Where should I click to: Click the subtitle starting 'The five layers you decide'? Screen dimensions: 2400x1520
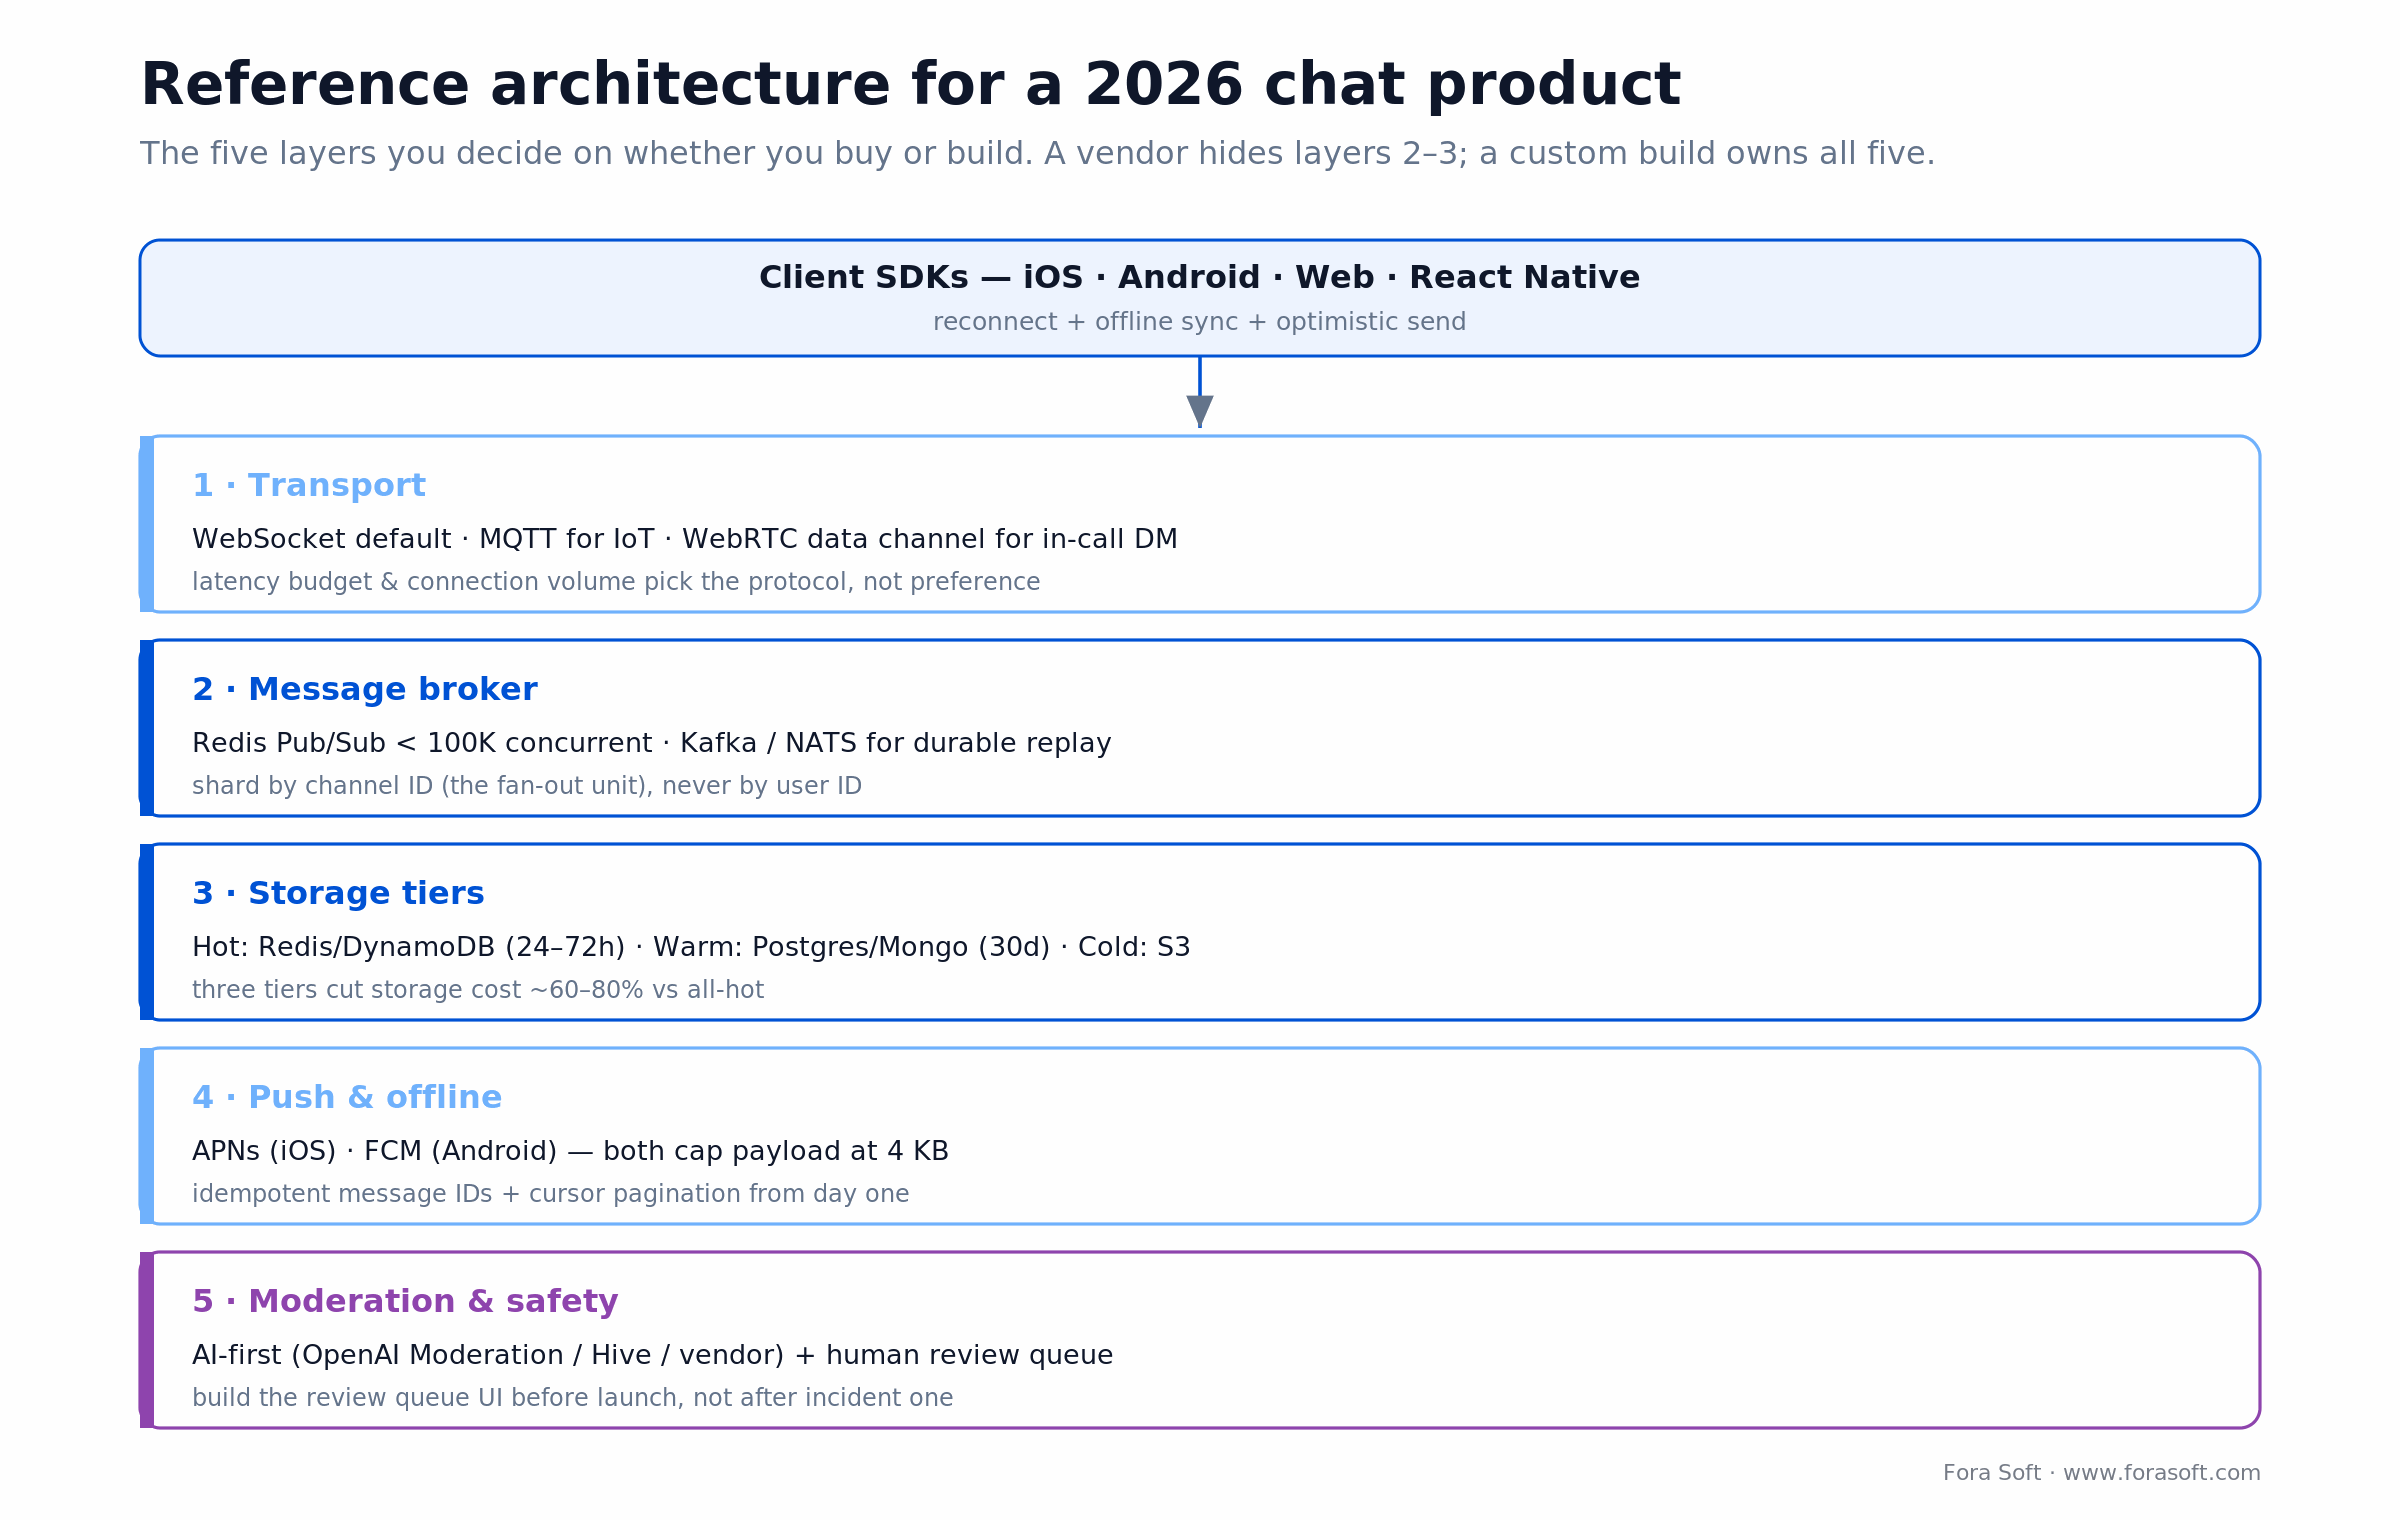click(1037, 154)
